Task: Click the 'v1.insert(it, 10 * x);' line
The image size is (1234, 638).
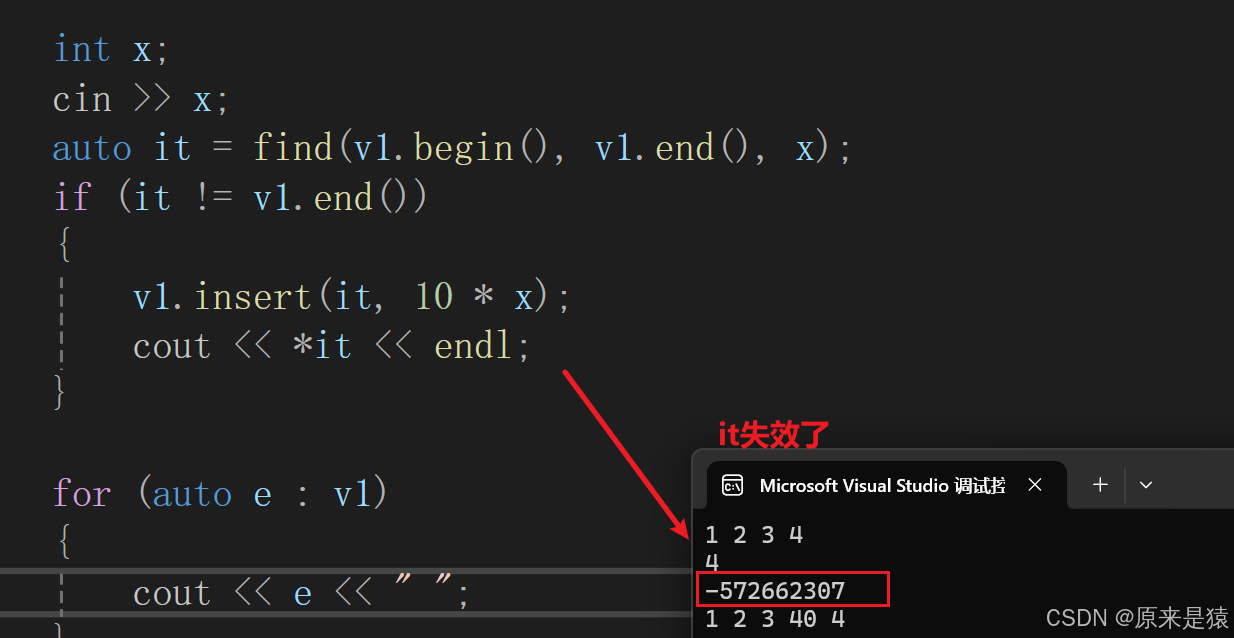Action: (351, 296)
